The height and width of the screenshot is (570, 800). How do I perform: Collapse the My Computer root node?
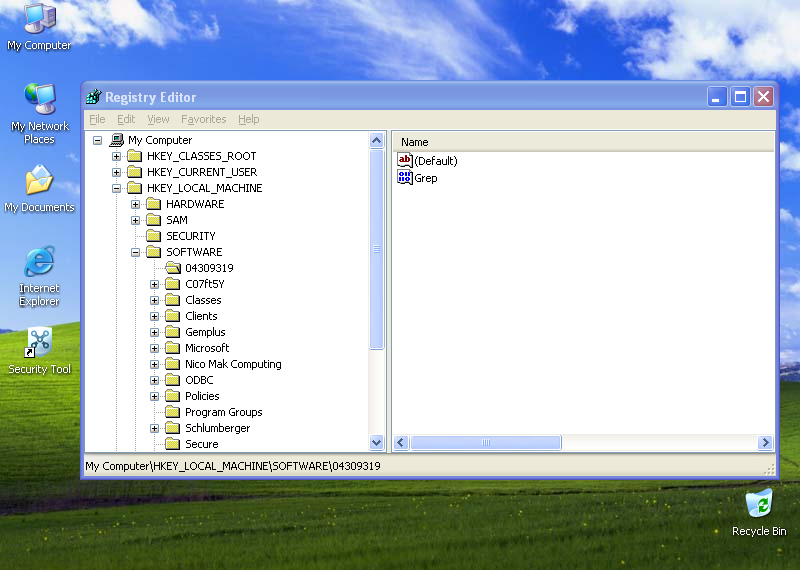coord(97,140)
